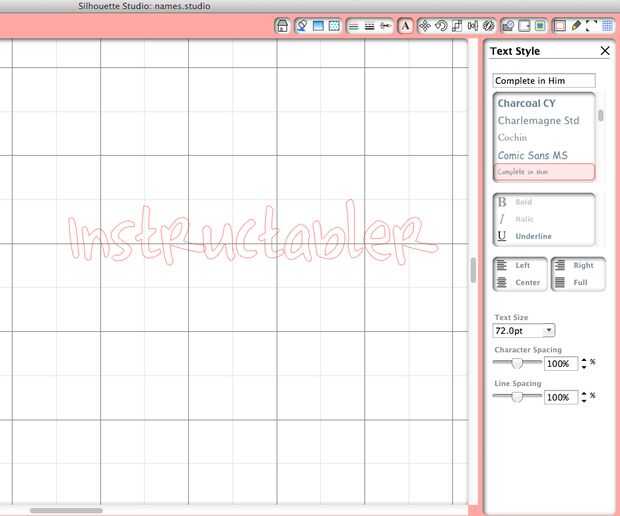Open the Line Color tool

(x=354, y=26)
